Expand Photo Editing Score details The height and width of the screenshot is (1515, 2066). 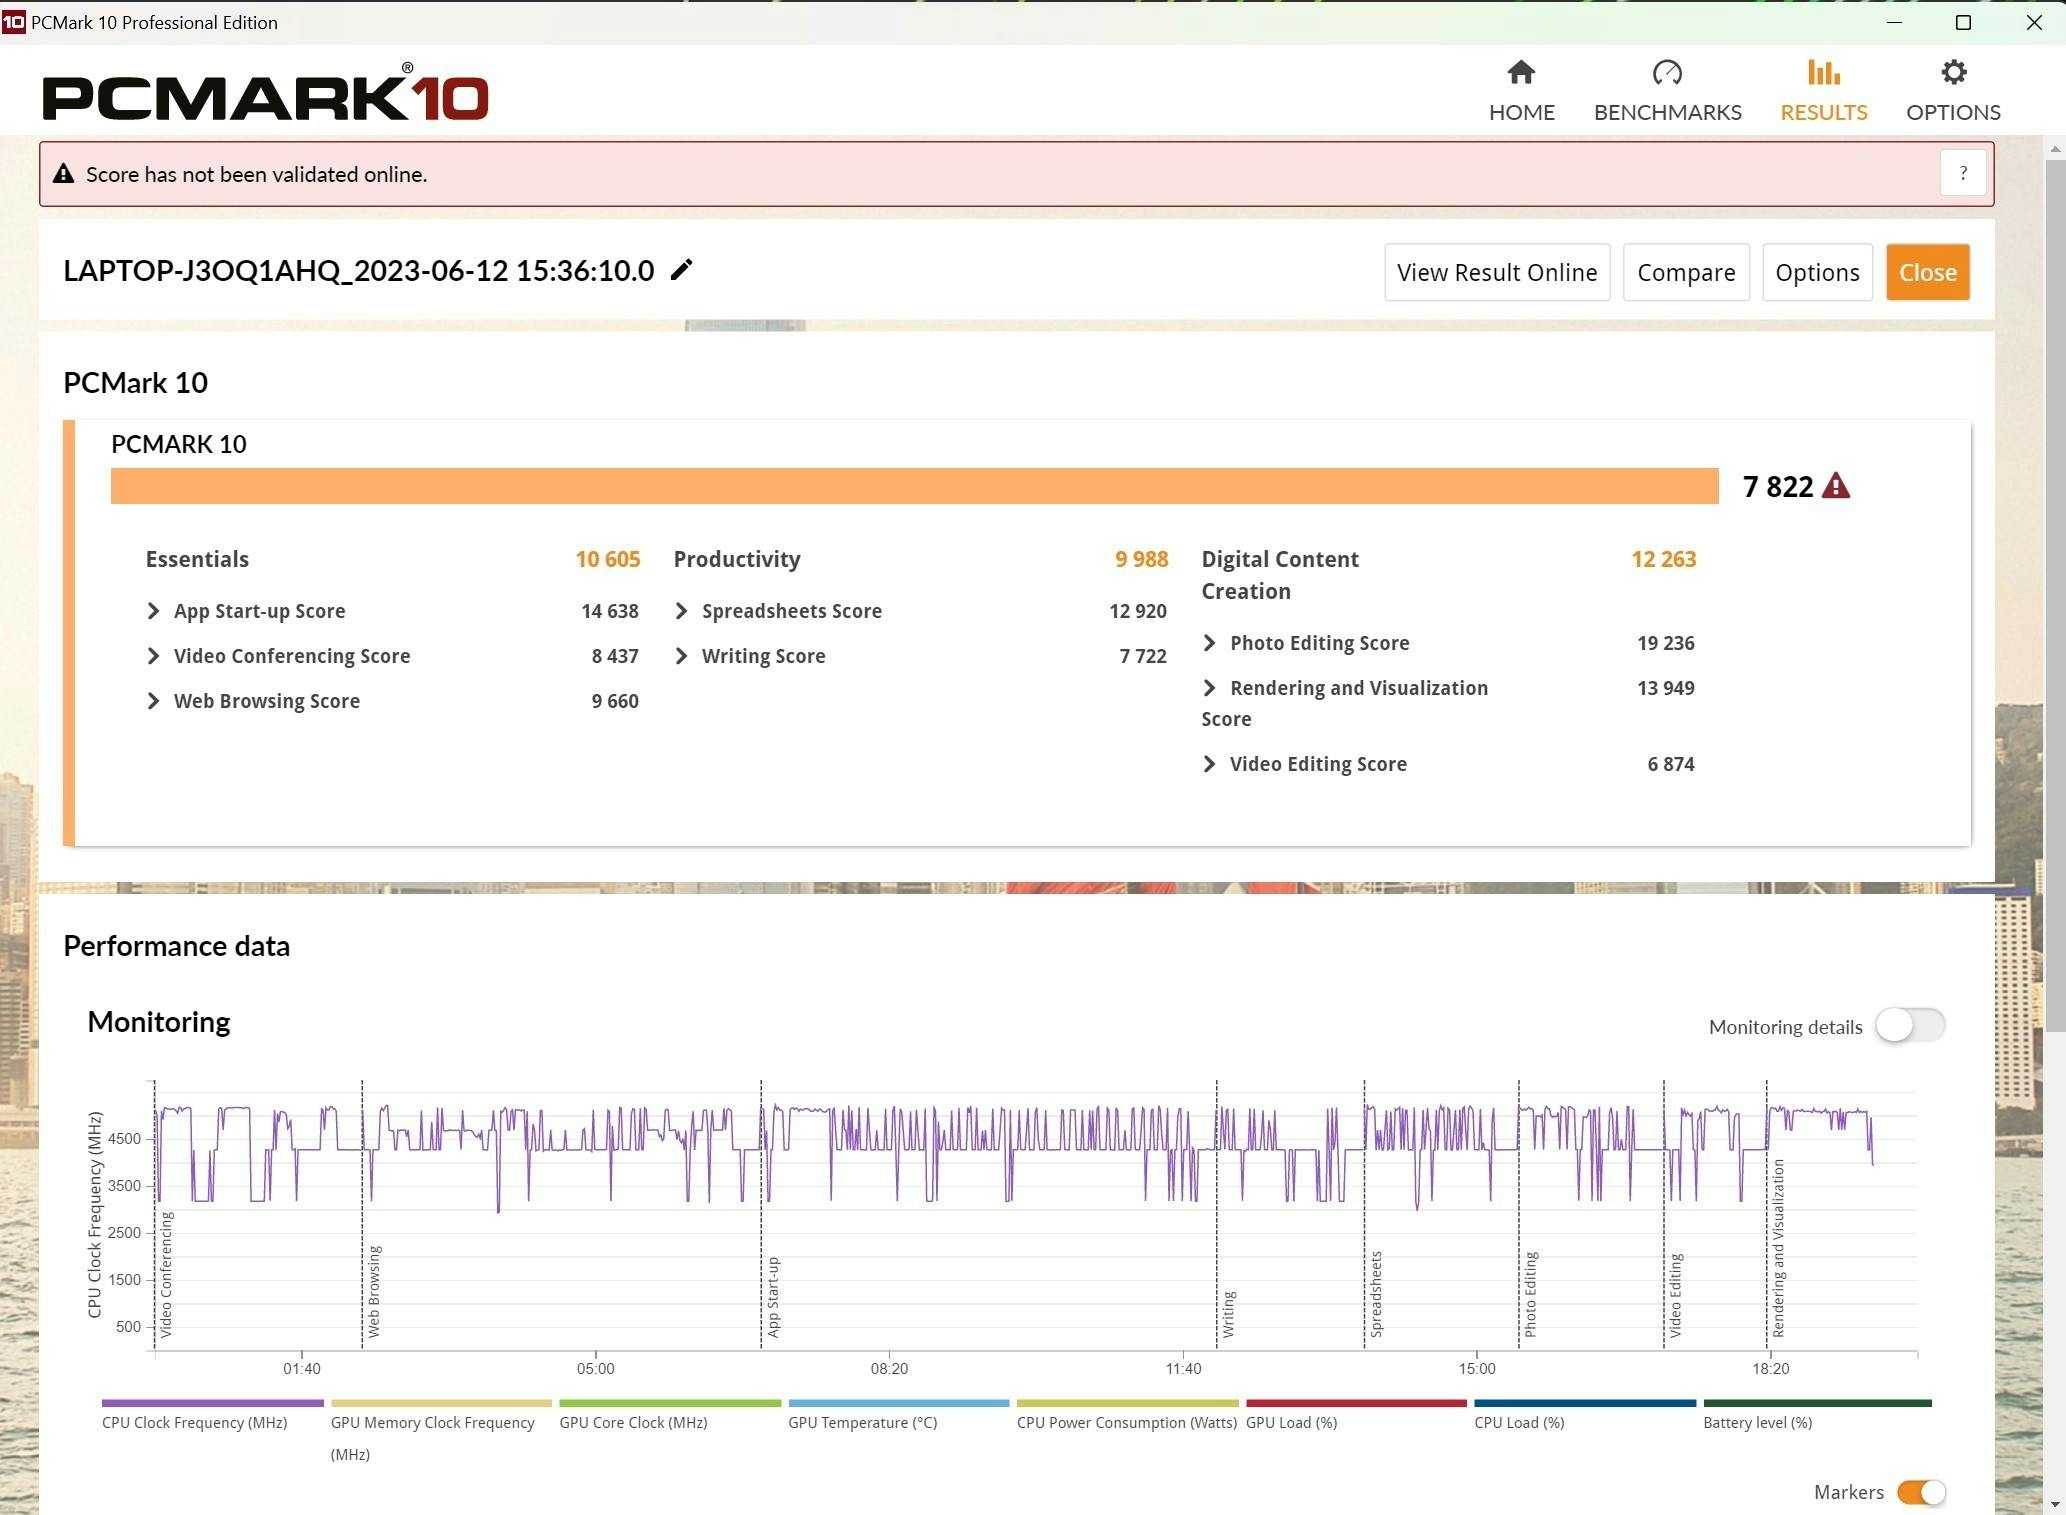click(x=1209, y=643)
